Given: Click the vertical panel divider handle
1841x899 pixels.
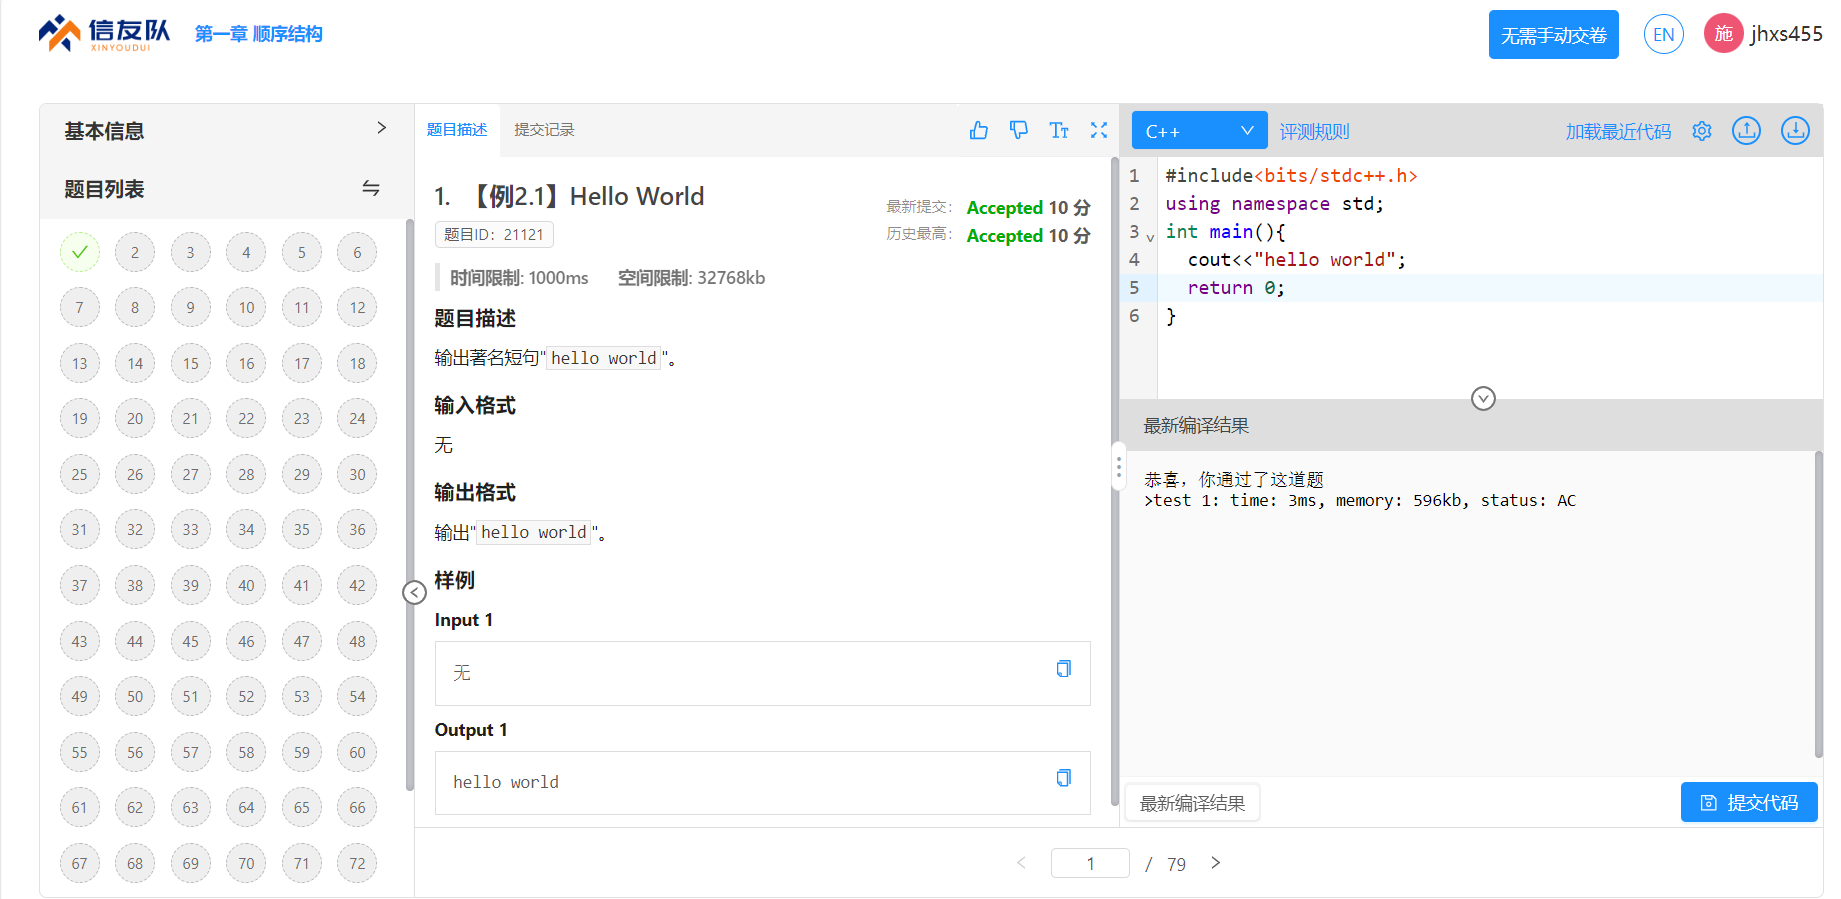Looking at the screenshot, I should click(x=1118, y=468).
